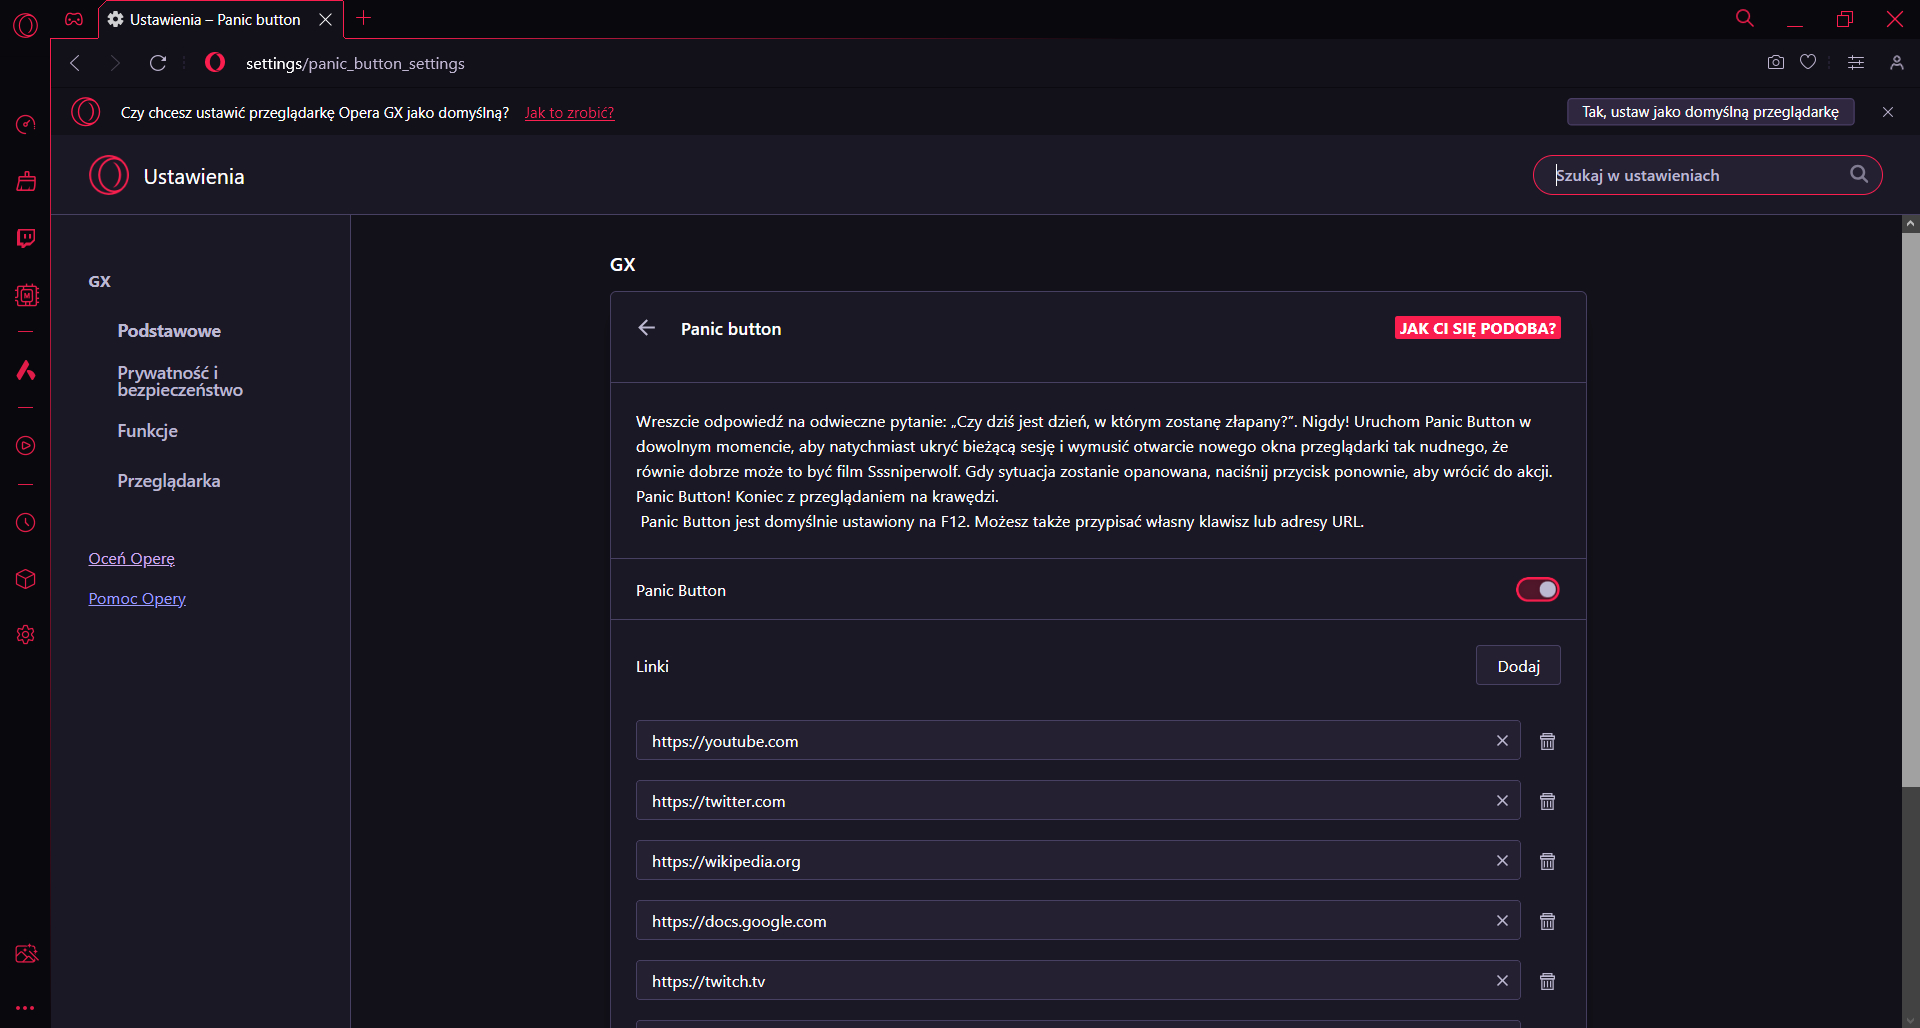Open History clock icon in sidebar
The width and height of the screenshot is (1920, 1028).
point(26,522)
